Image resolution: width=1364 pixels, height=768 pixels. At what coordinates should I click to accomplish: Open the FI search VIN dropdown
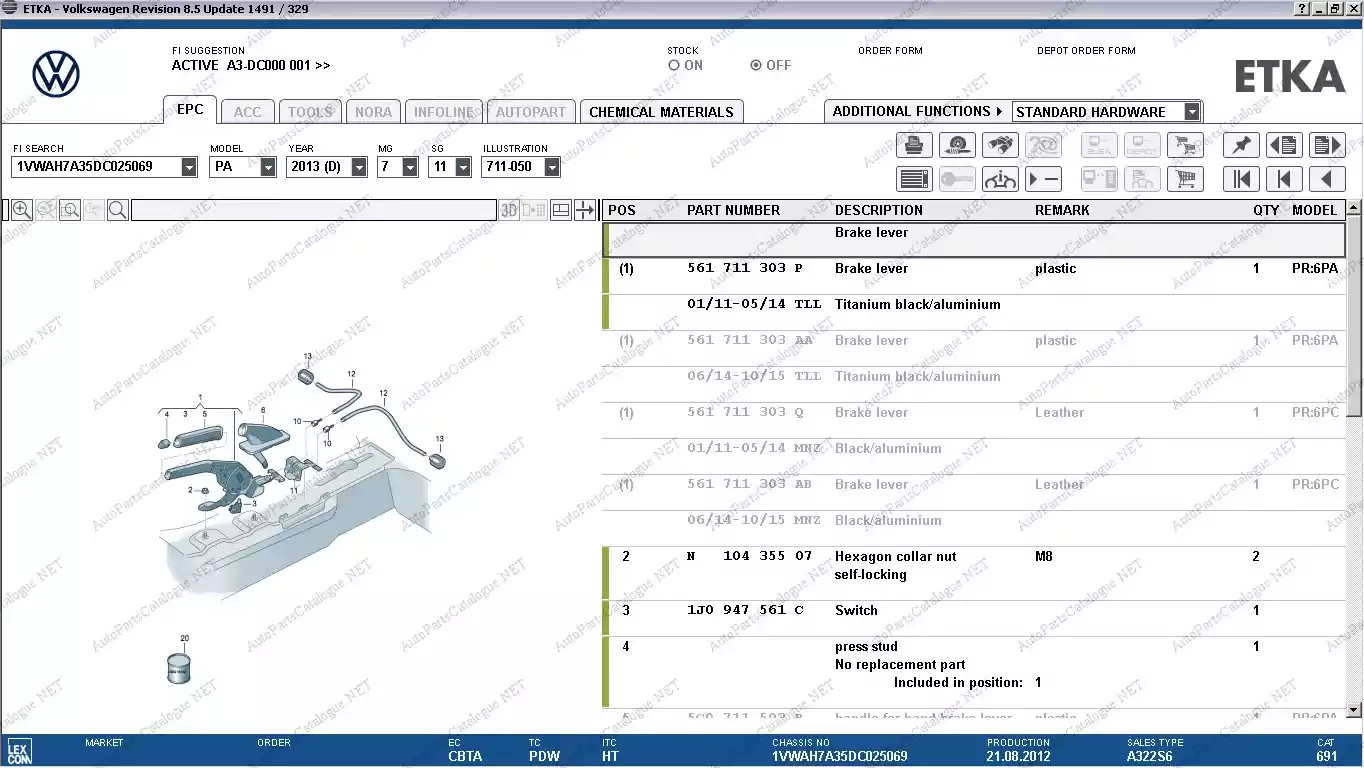[189, 167]
